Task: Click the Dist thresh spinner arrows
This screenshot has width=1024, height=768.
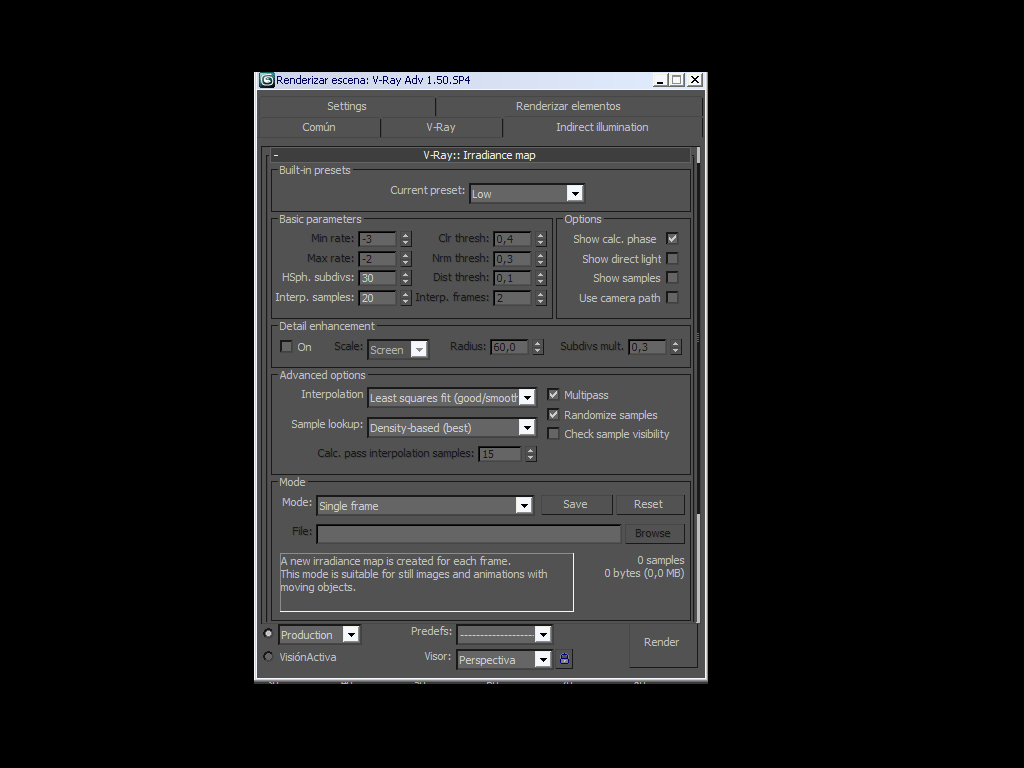Action: tap(541, 278)
